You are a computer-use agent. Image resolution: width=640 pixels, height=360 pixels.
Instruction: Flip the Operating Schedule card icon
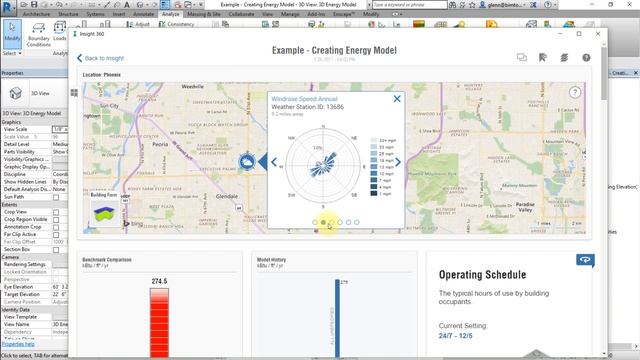(x=585, y=260)
